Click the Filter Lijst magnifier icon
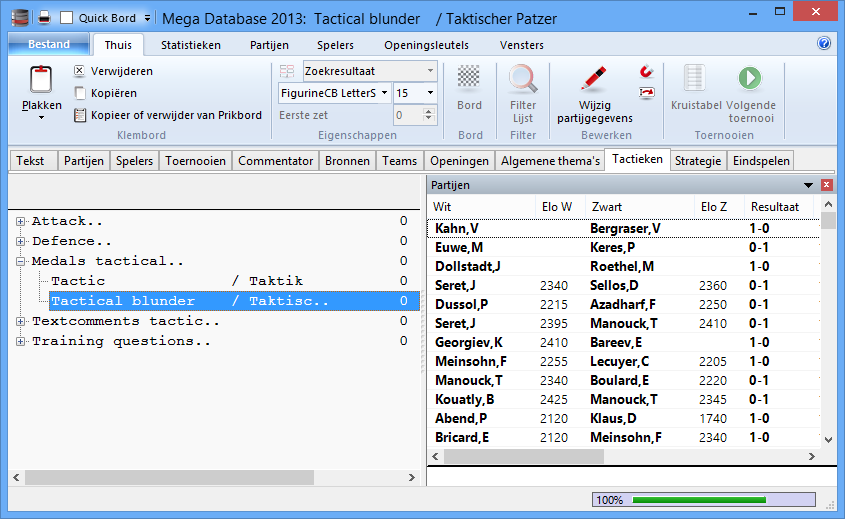The height and width of the screenshot is (519, 845). 523,79
